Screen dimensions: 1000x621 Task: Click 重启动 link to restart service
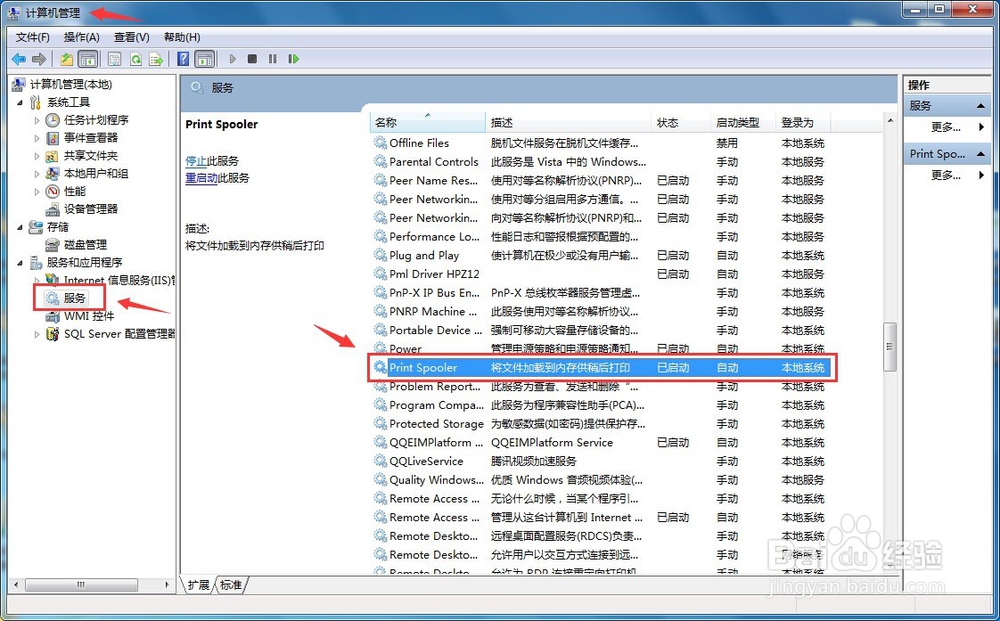202,178
